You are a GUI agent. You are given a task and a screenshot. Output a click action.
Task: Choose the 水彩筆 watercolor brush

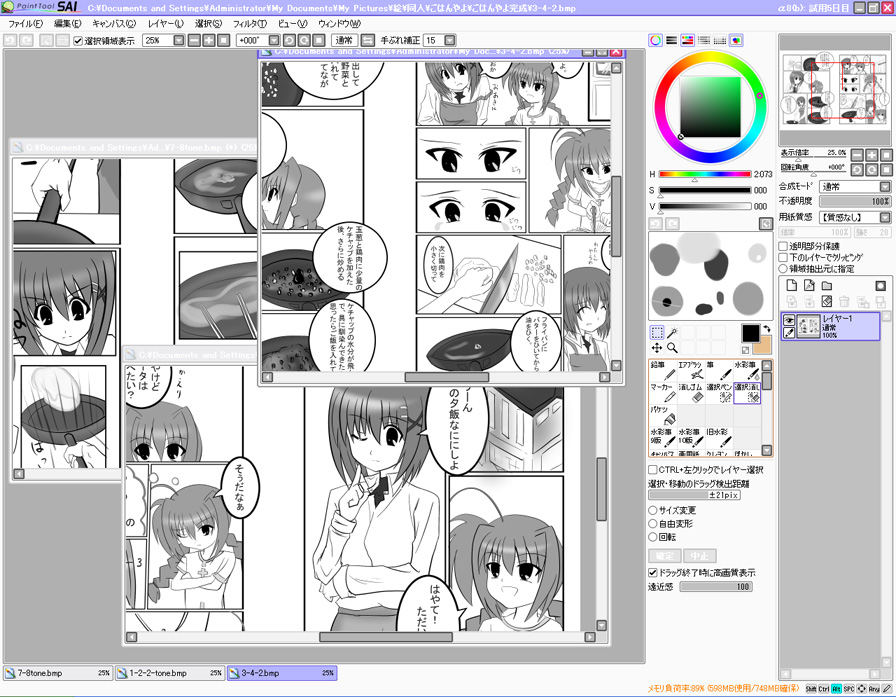746,371
